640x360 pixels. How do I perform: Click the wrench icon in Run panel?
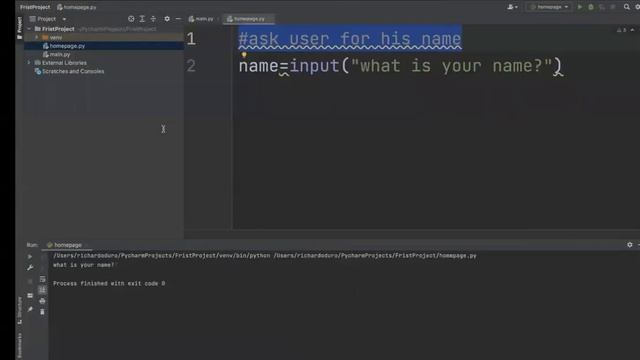pos(30,268)
